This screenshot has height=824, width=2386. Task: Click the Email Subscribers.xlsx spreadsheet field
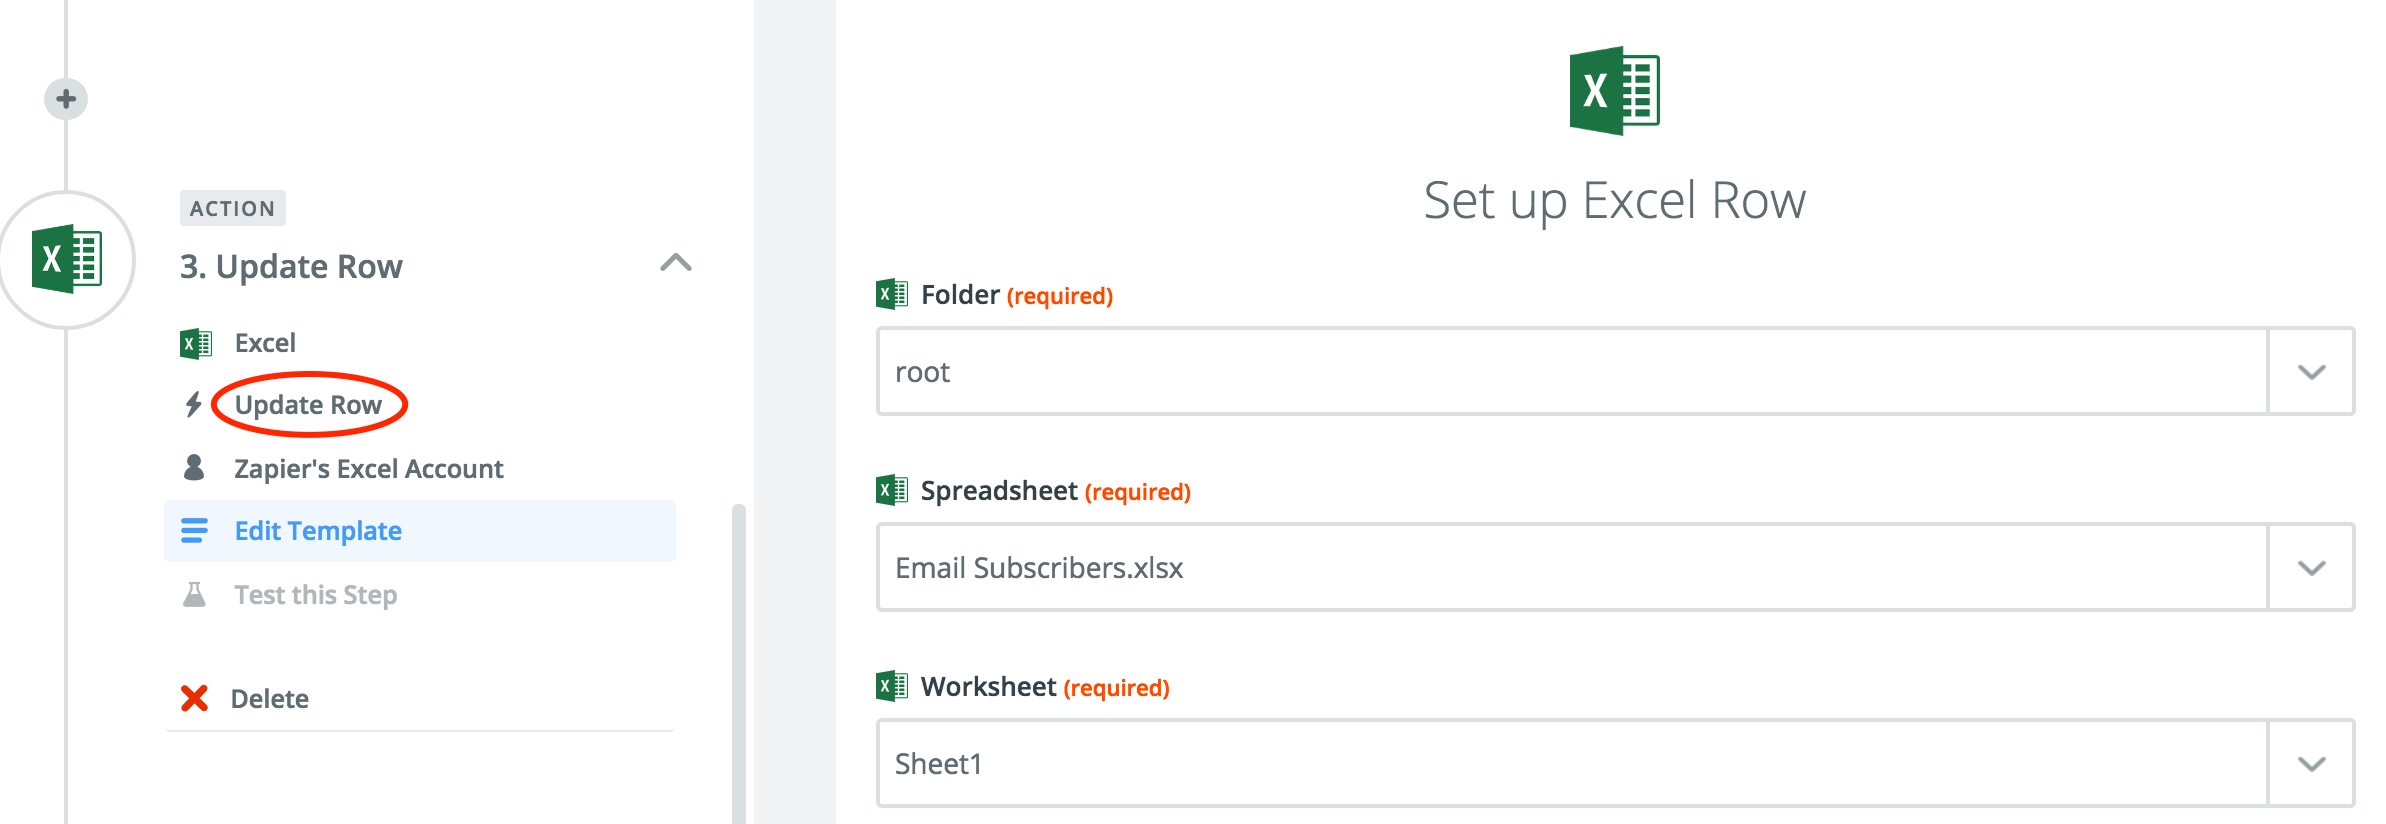pos(1572,568)
